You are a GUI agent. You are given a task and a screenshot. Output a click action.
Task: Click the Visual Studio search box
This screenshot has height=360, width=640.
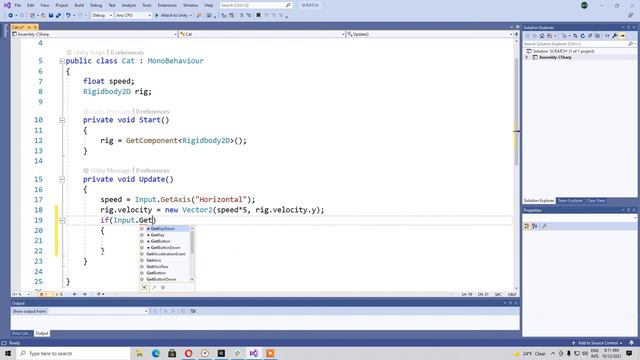click(256, 5)
